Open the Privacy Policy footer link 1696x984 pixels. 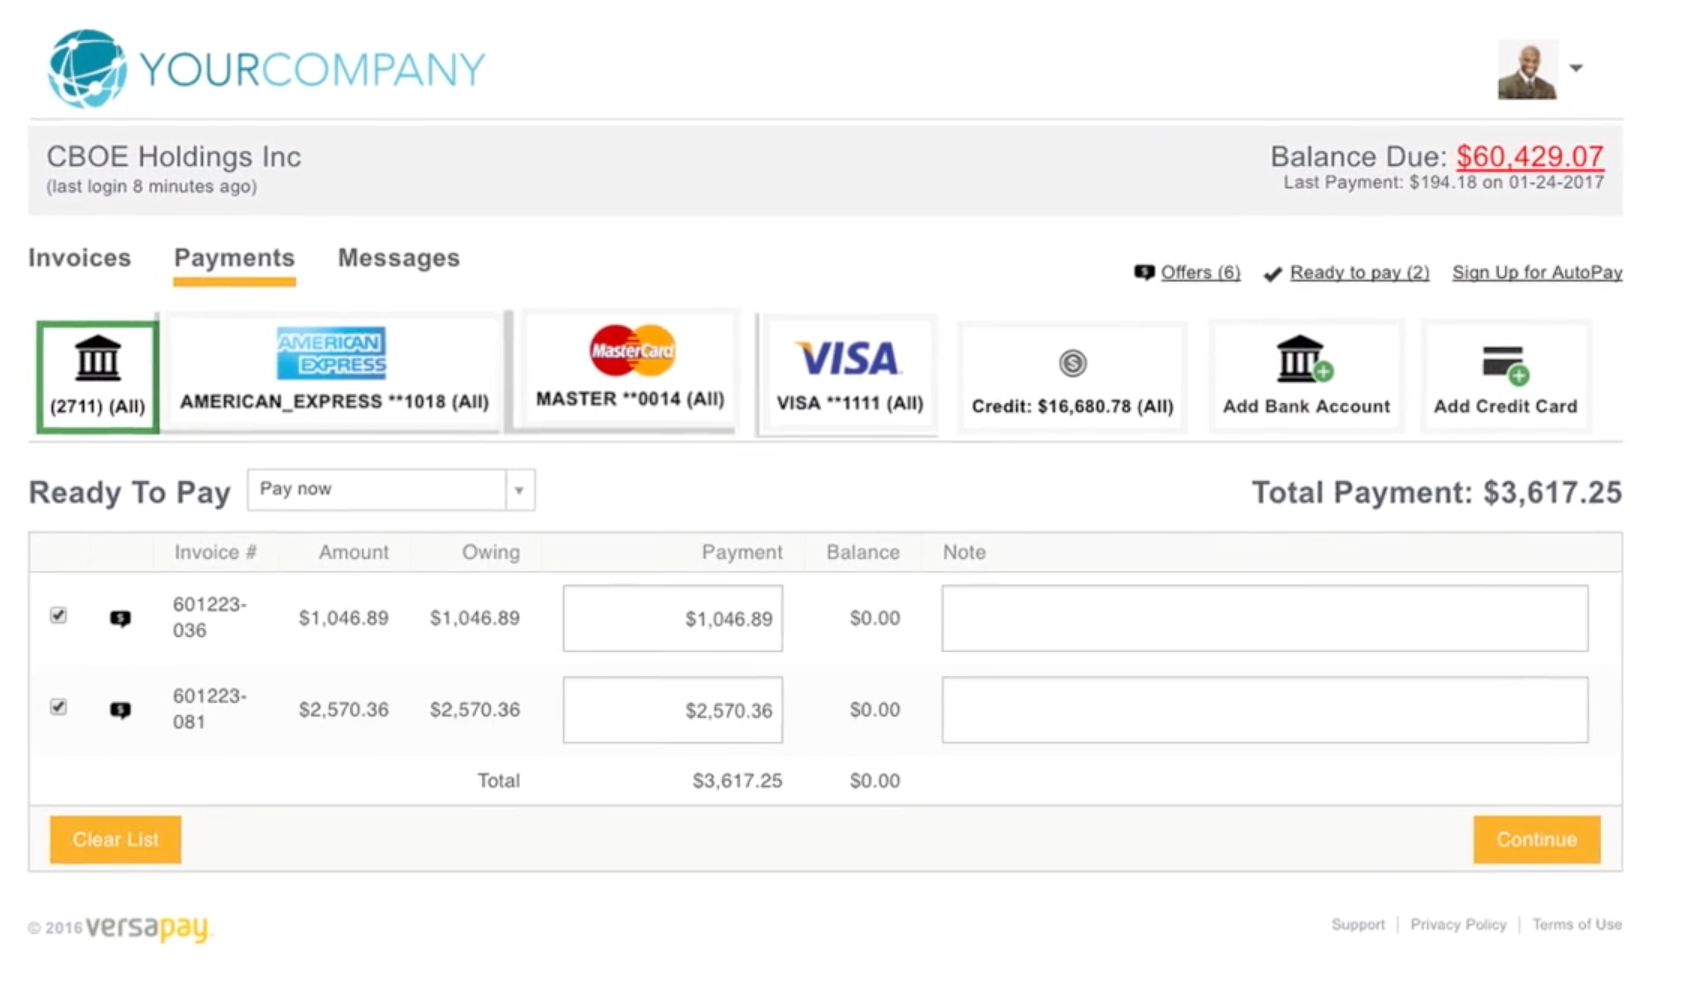click(x=1458, y=924)
